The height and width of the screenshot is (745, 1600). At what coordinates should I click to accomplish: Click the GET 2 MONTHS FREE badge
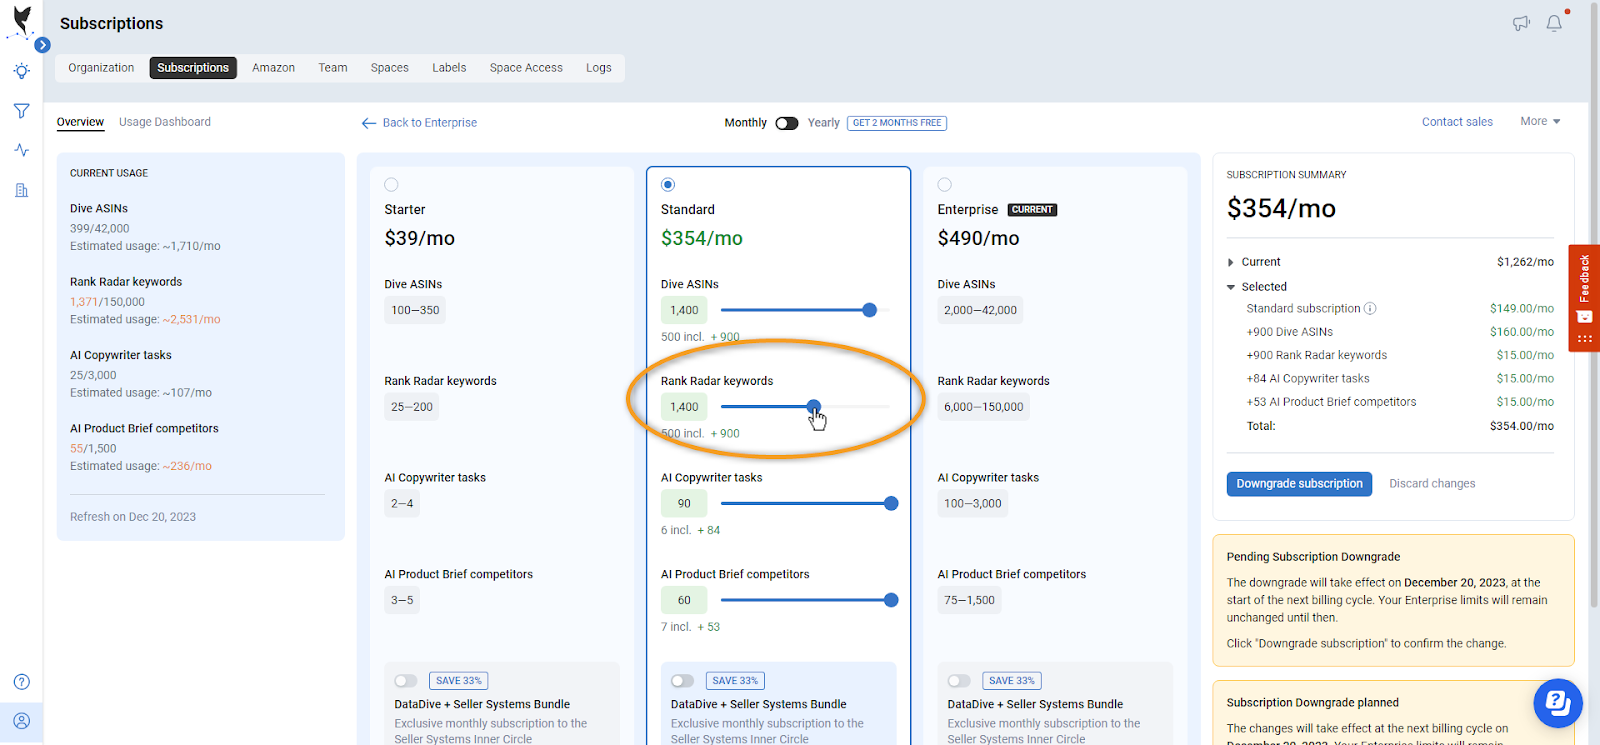(x=897, y=123)
